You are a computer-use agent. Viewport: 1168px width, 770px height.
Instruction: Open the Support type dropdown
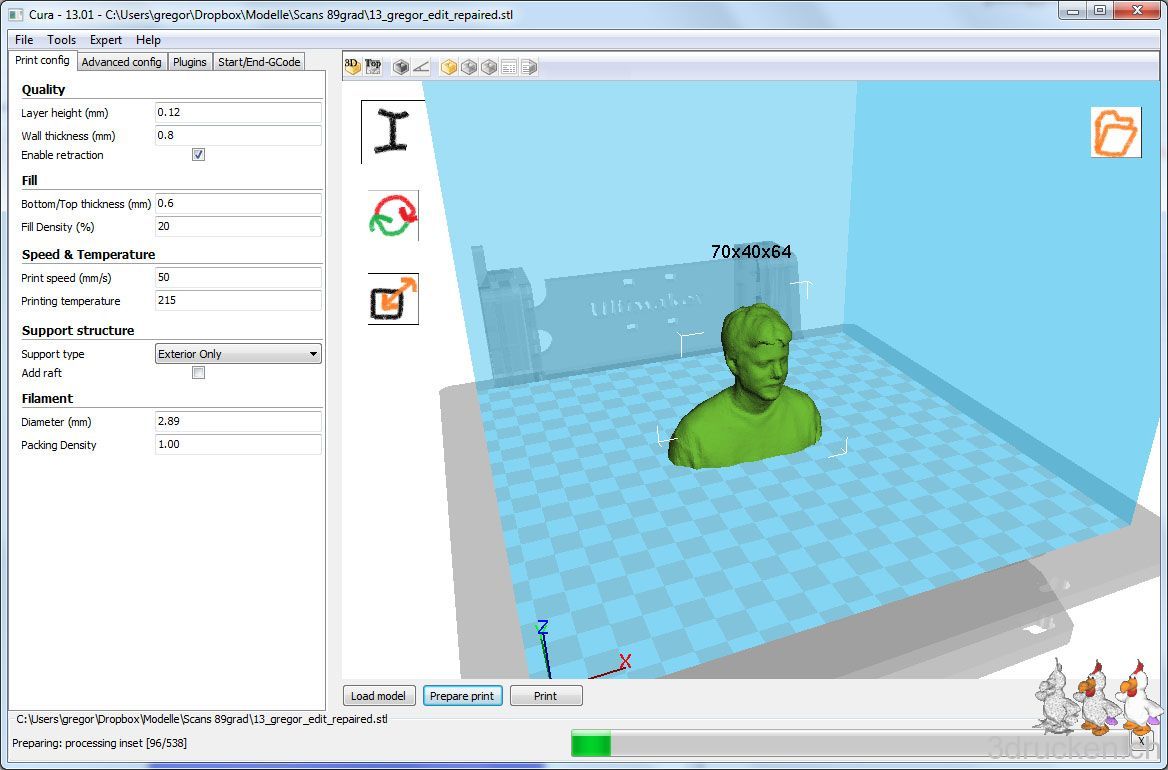coord(238,354)
